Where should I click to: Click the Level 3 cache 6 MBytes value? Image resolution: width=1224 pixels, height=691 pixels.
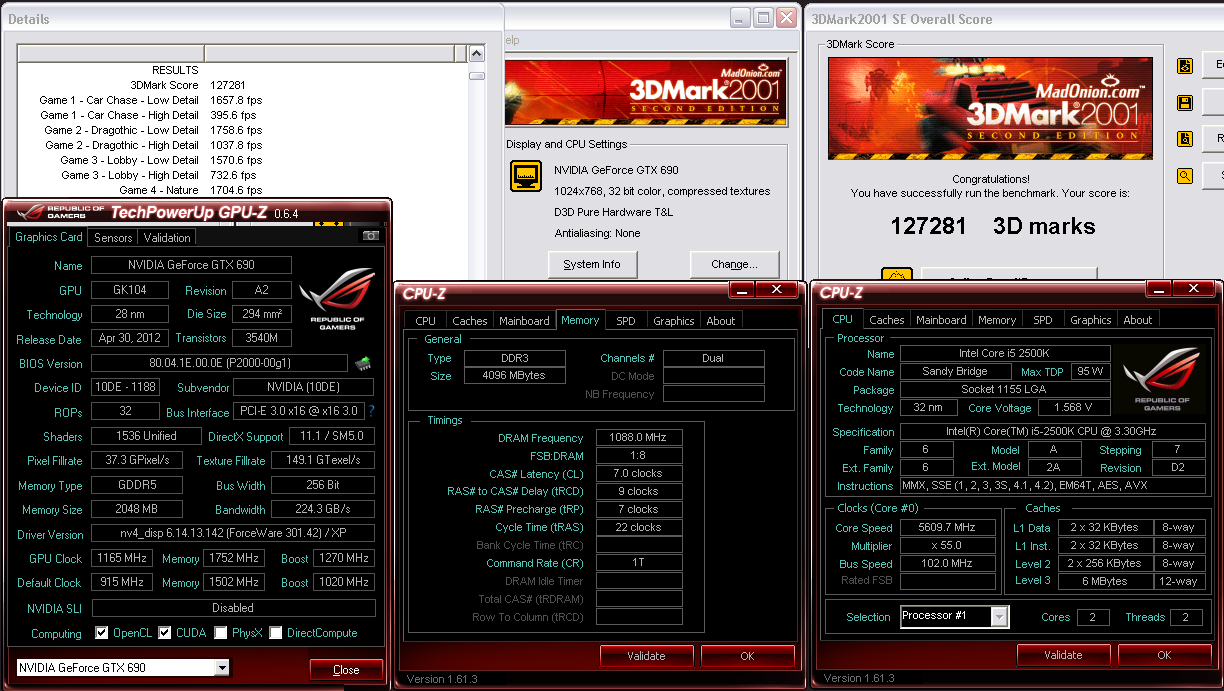click(1104, 581)
